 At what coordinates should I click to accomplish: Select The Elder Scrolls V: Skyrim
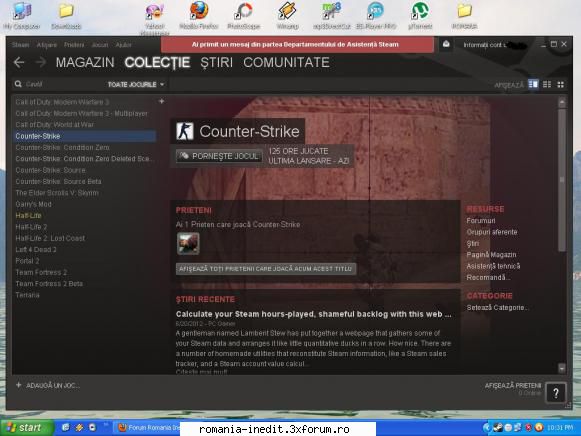pyautogui.click(x=57, y=193)
